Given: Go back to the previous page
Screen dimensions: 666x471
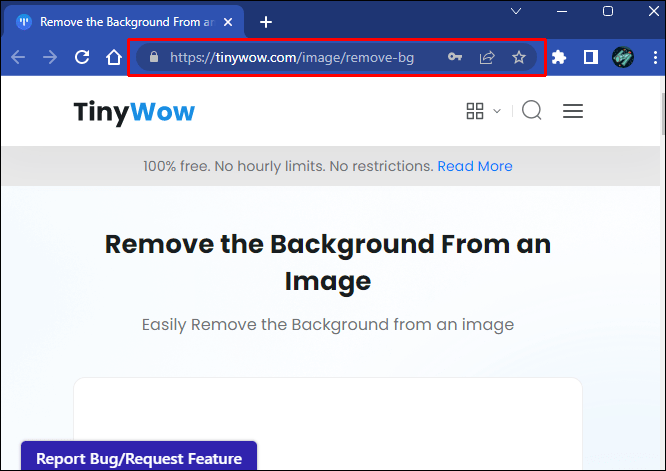Looking at the screenshot, I should tap(18, 57).
